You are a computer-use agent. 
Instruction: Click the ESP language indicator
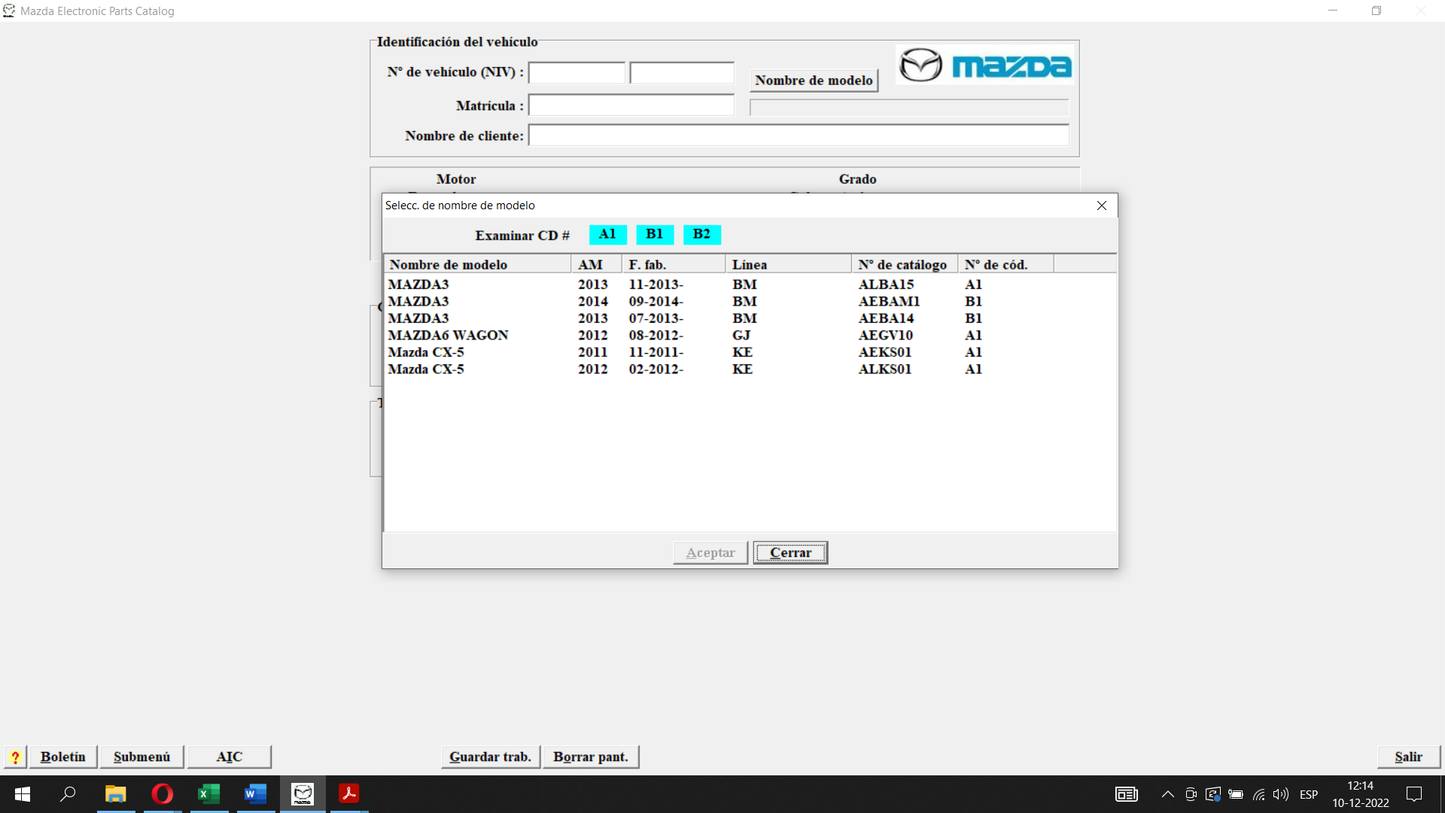[1308, 794]
